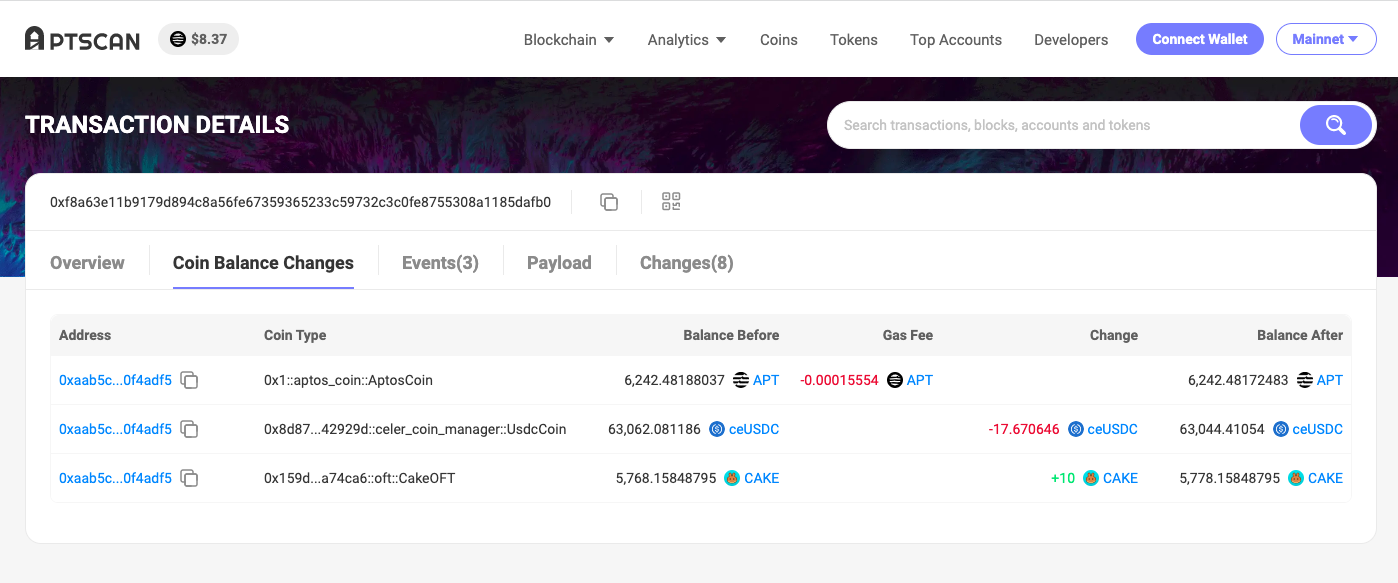1398x583 pixels.
Task: Open the Mainnet network selector
Action: [x=1325, y=39]
